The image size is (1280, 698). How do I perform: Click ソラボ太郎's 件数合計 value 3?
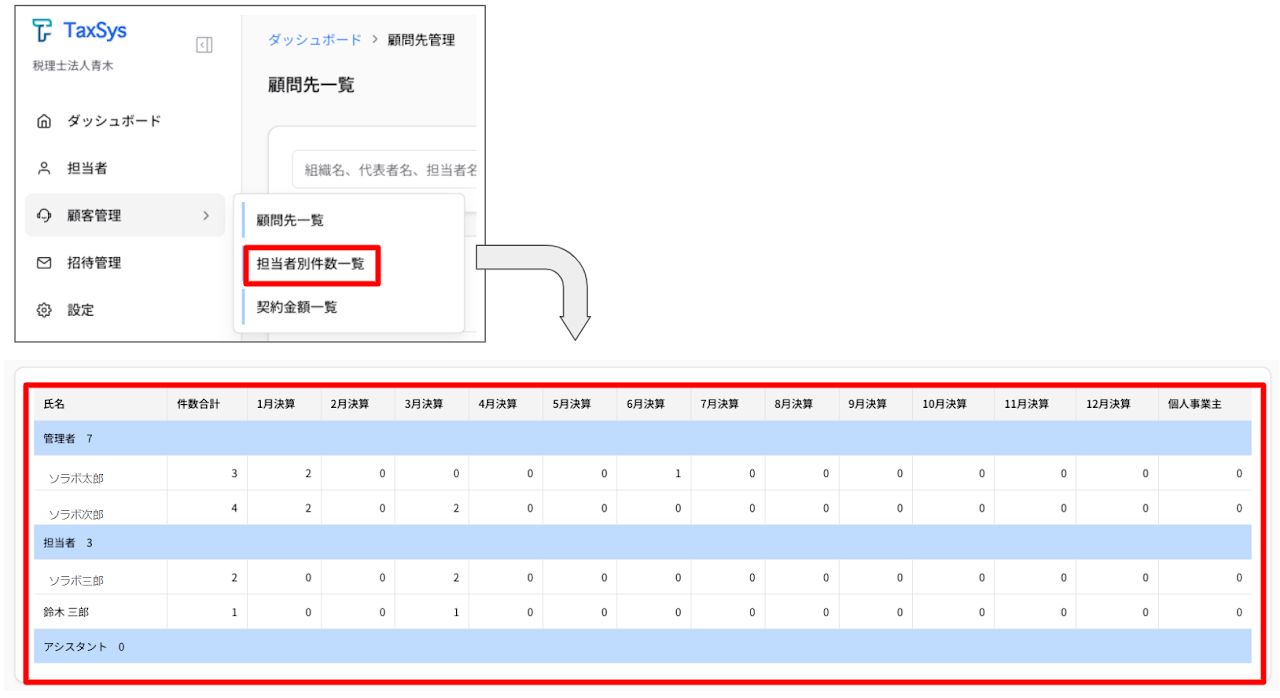234,473
